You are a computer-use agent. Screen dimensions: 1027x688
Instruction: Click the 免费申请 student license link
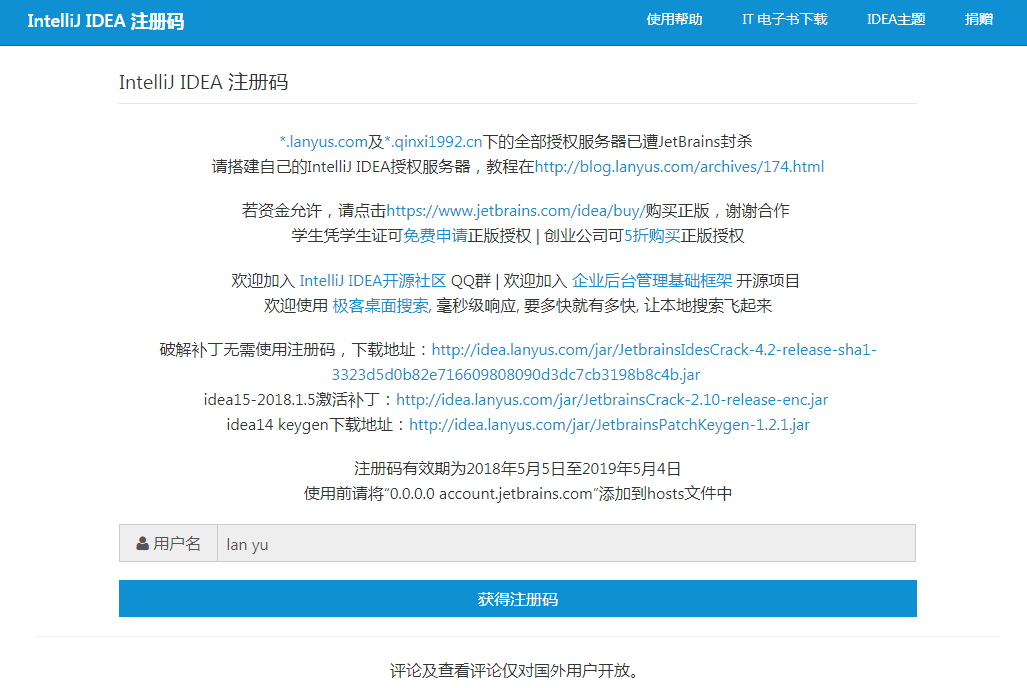coord(435,235)
